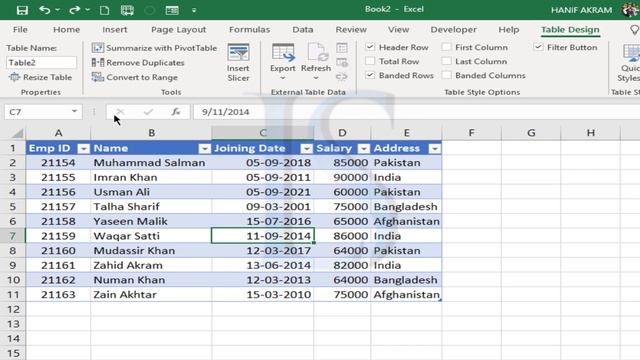Click Summarize with PivotTable

point(155,48)
